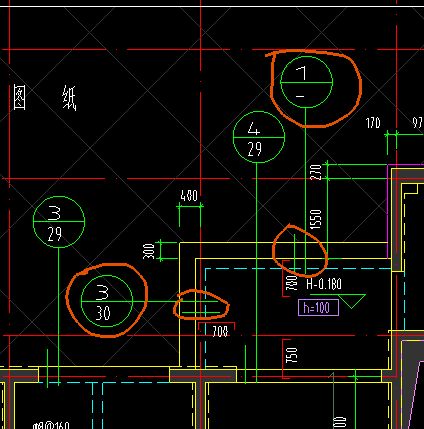Select detail callout circle 4/29
424x429 pixels.
click(x=259, y=137)
